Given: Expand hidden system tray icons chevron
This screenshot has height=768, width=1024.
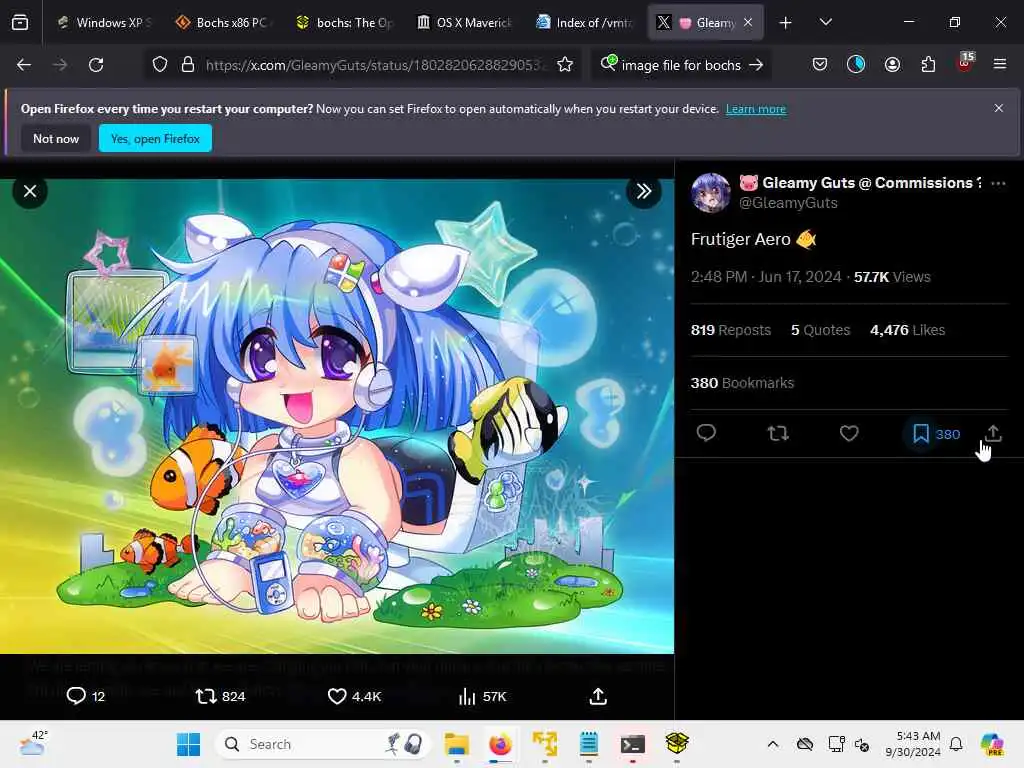Looking at the screenshot, I should [773, 744].
